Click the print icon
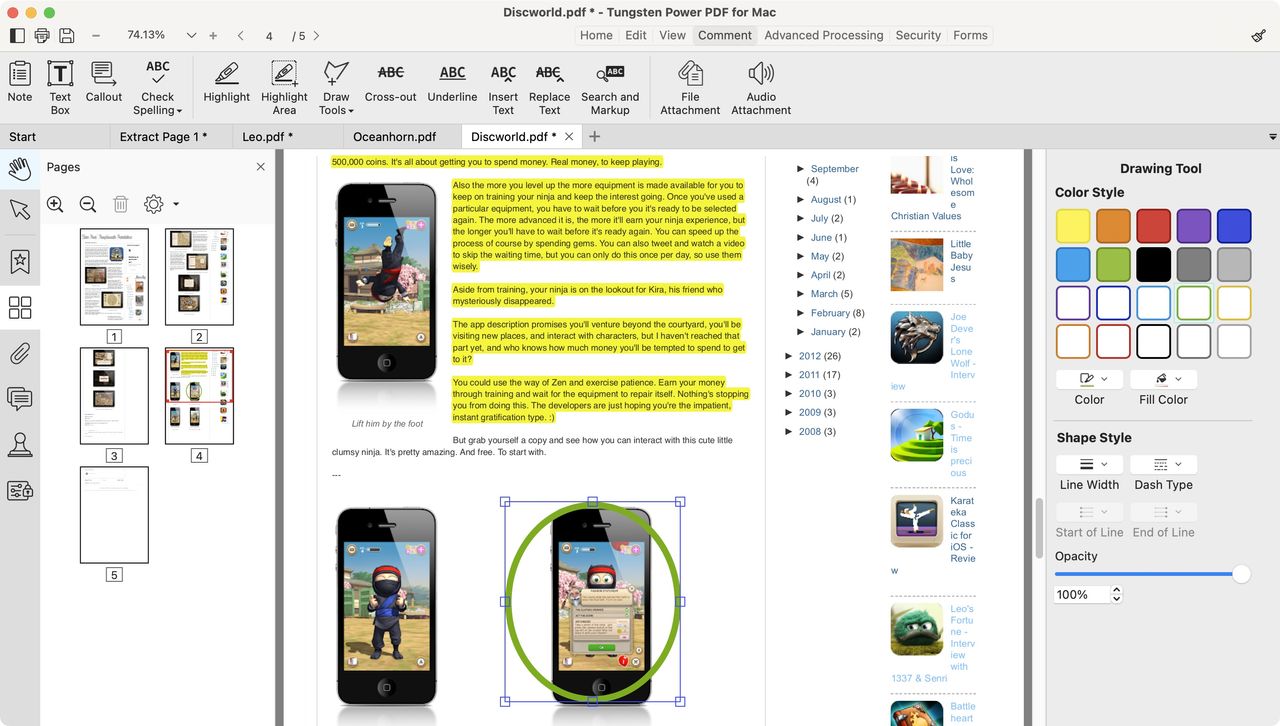The image size is (1280, 726). tap(42, 35)
